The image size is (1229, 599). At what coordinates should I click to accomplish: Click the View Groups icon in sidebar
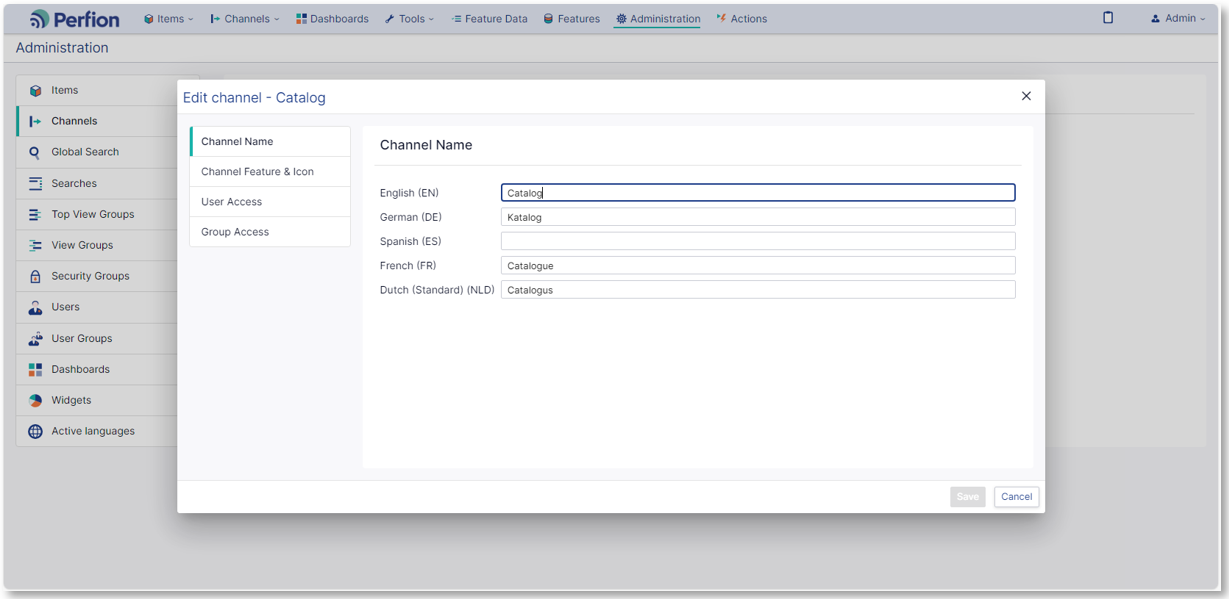click(x=36, y=245)
